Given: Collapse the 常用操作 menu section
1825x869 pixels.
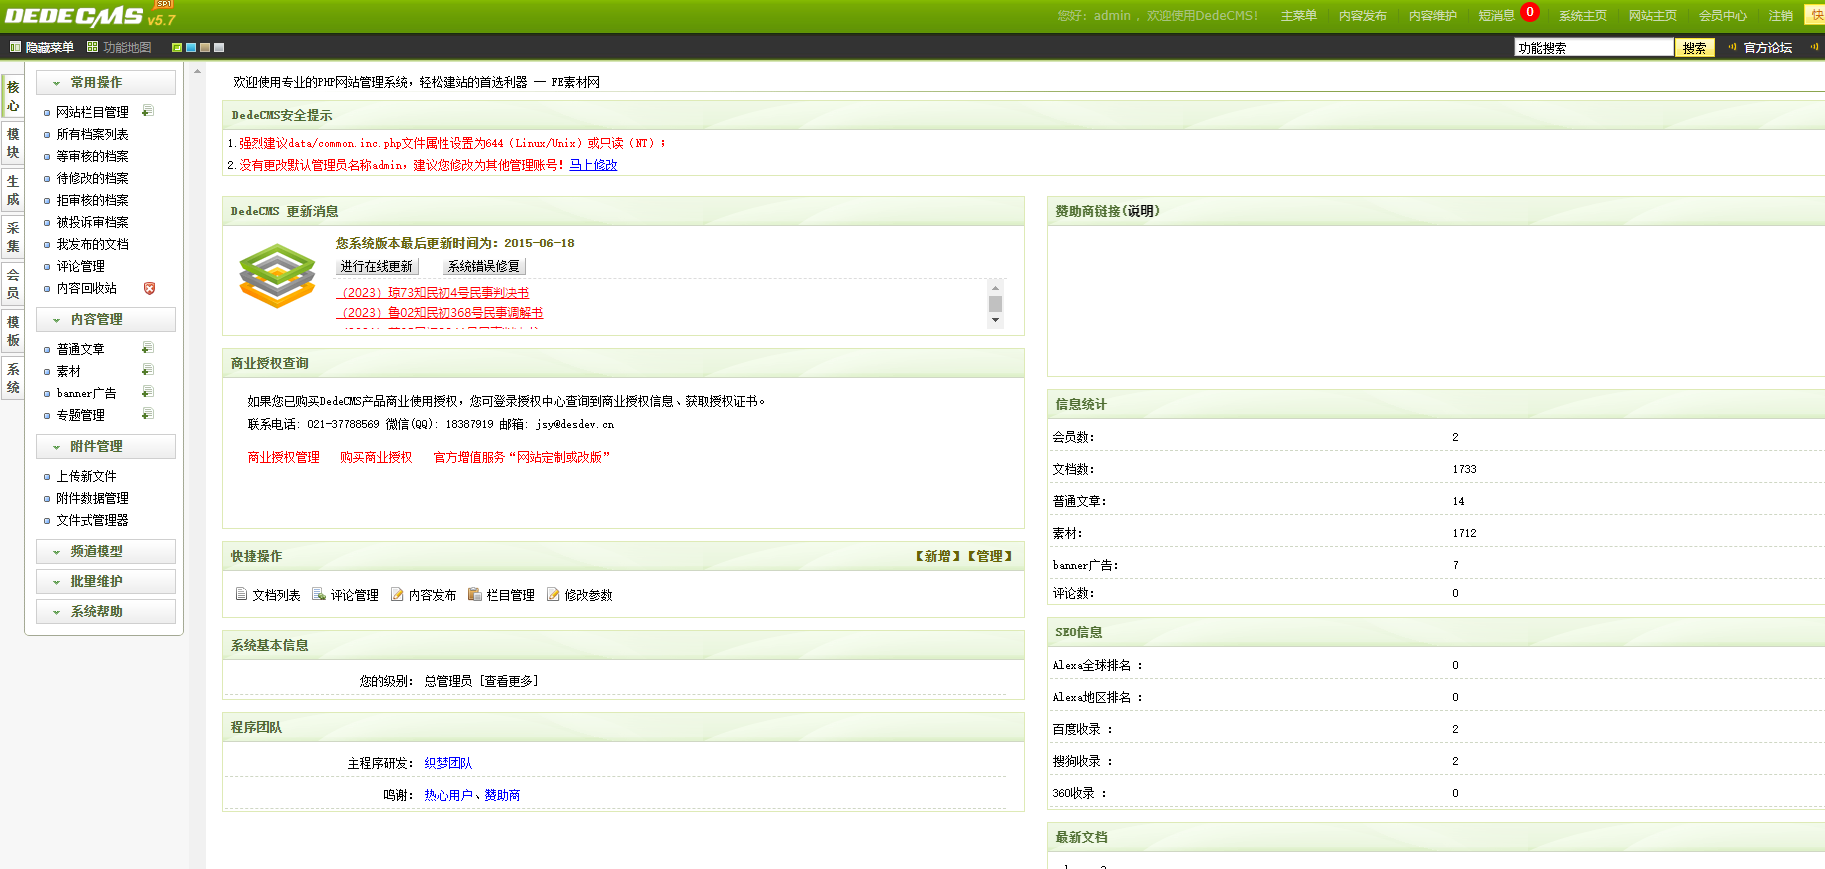Looking at the screenshot, I should pyautogui.click(x=96, y=83).
